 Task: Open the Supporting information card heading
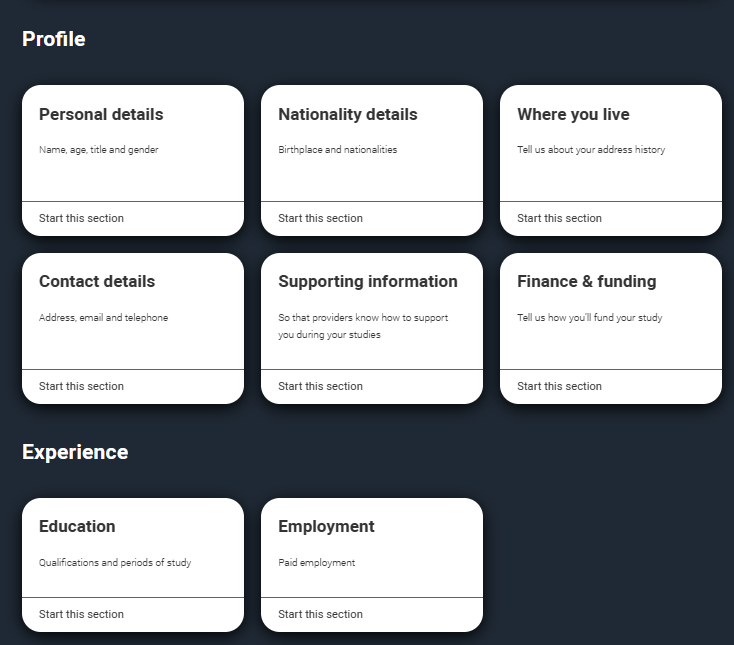pos(368,281)
